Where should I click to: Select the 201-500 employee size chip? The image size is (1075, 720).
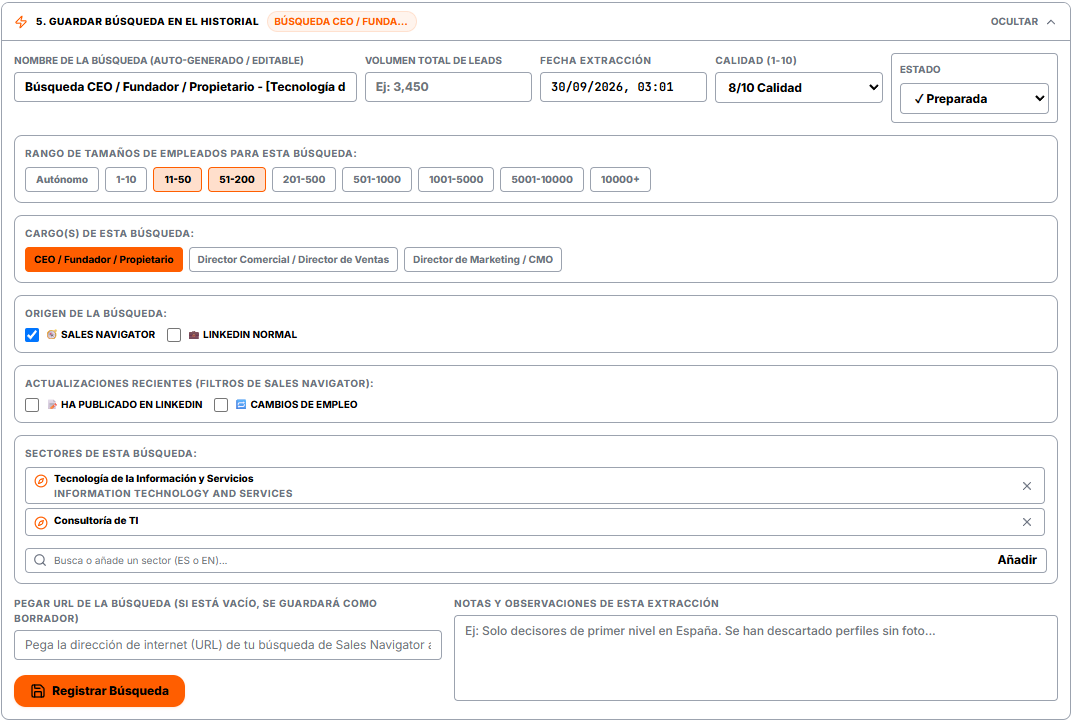click(x=304, y=180)
